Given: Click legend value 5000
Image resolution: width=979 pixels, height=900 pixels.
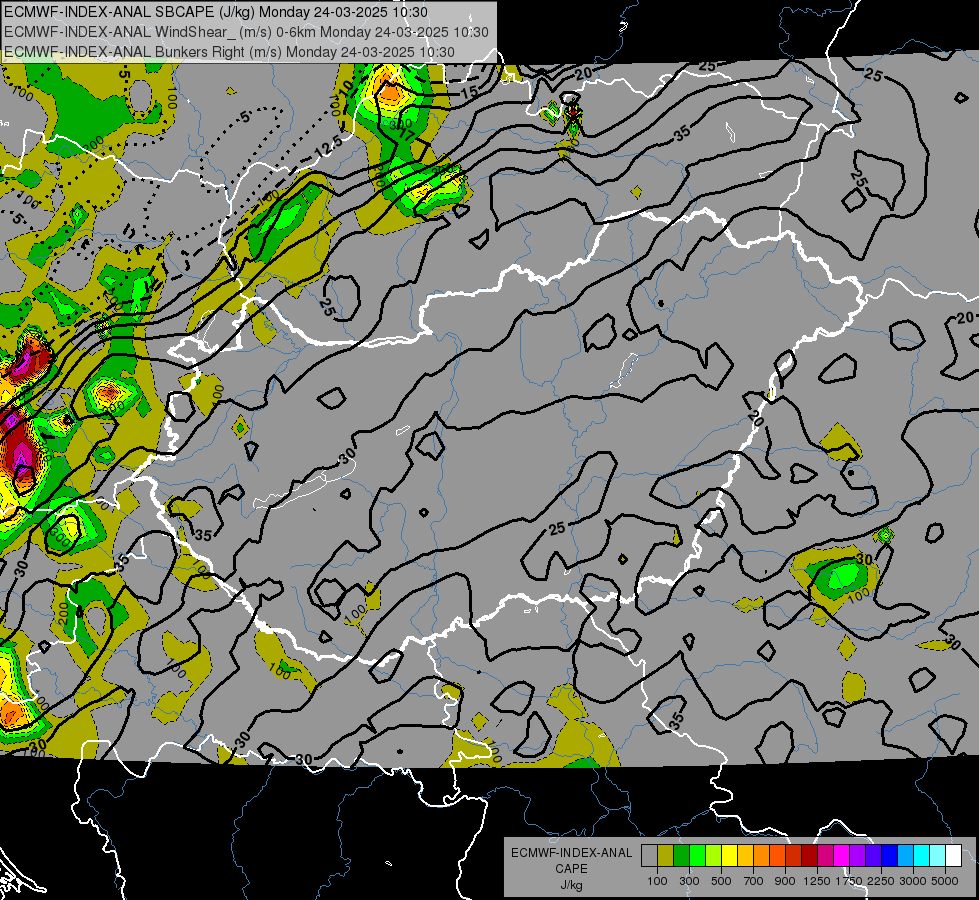Looking at the screenshot, I should (x=945, y=881).
